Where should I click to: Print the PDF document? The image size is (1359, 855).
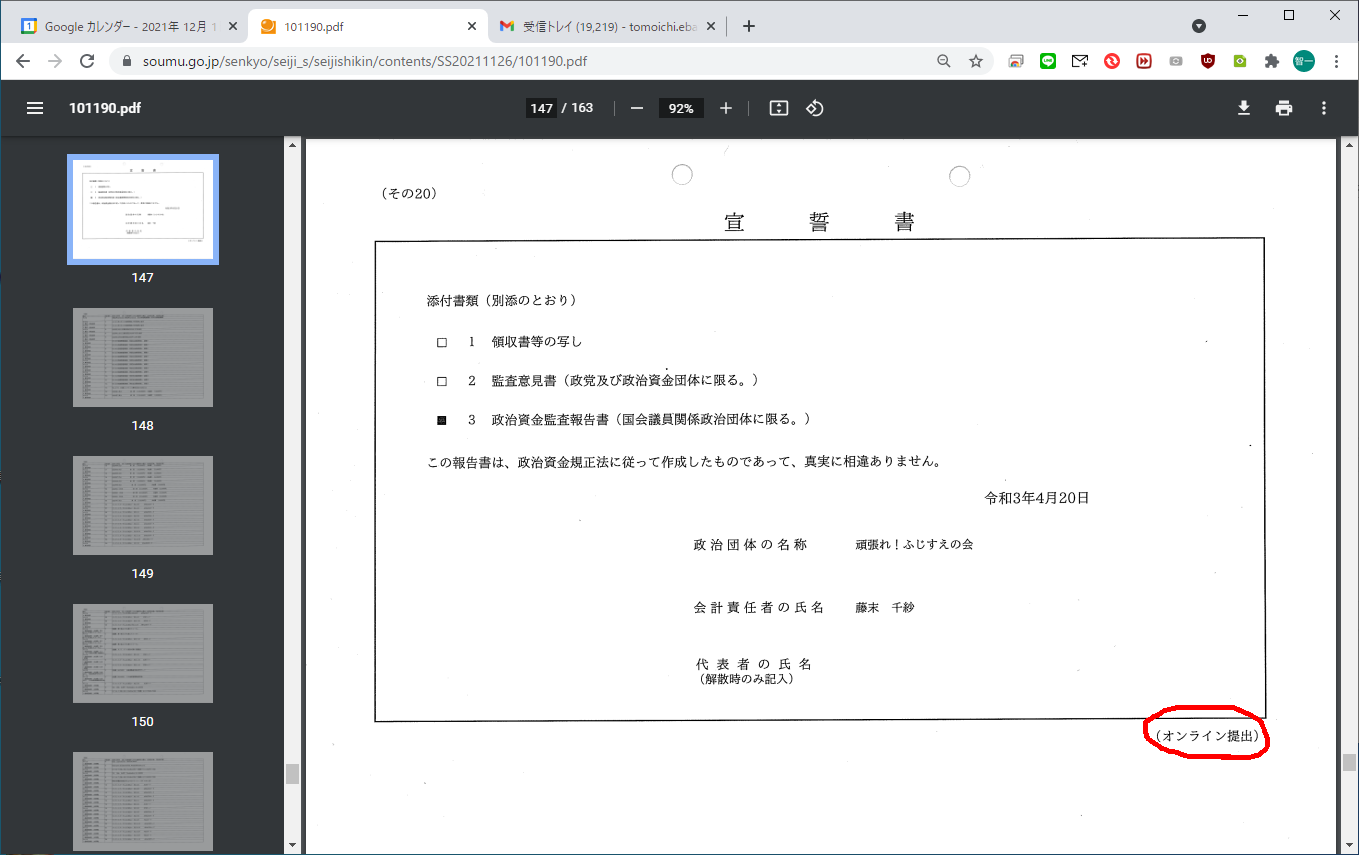point(1284,108)
